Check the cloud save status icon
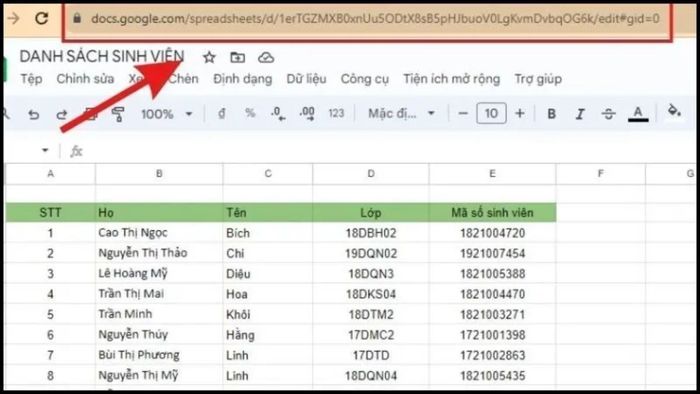Viewport: 700px width, 394px height. (266, 57)
